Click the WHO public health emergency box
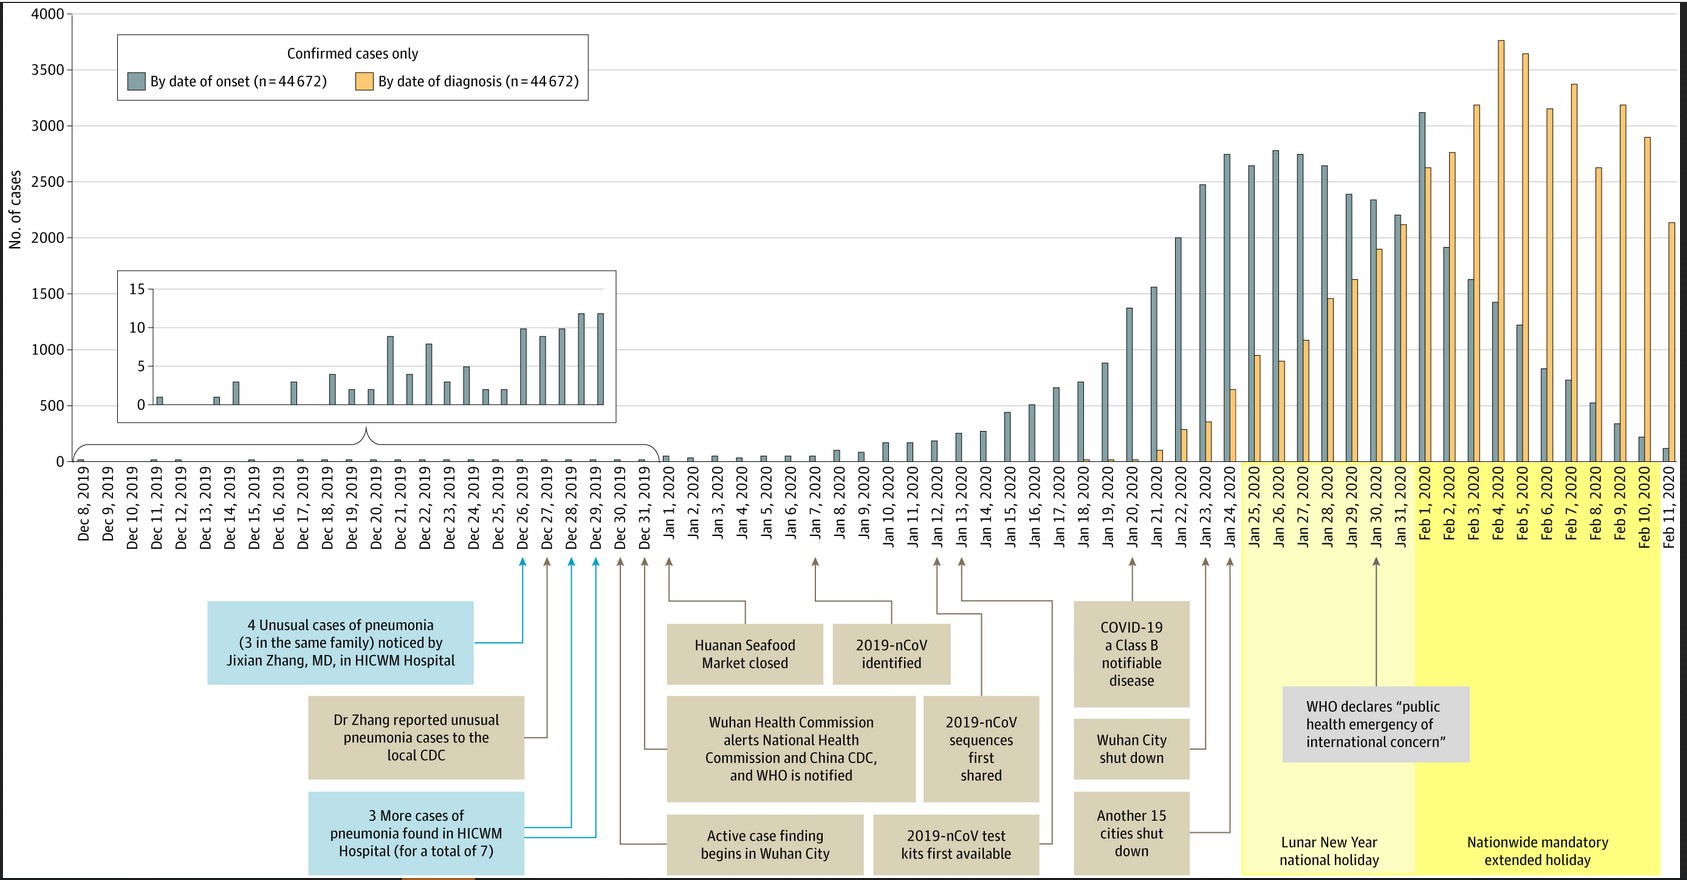 point(1376,724)
